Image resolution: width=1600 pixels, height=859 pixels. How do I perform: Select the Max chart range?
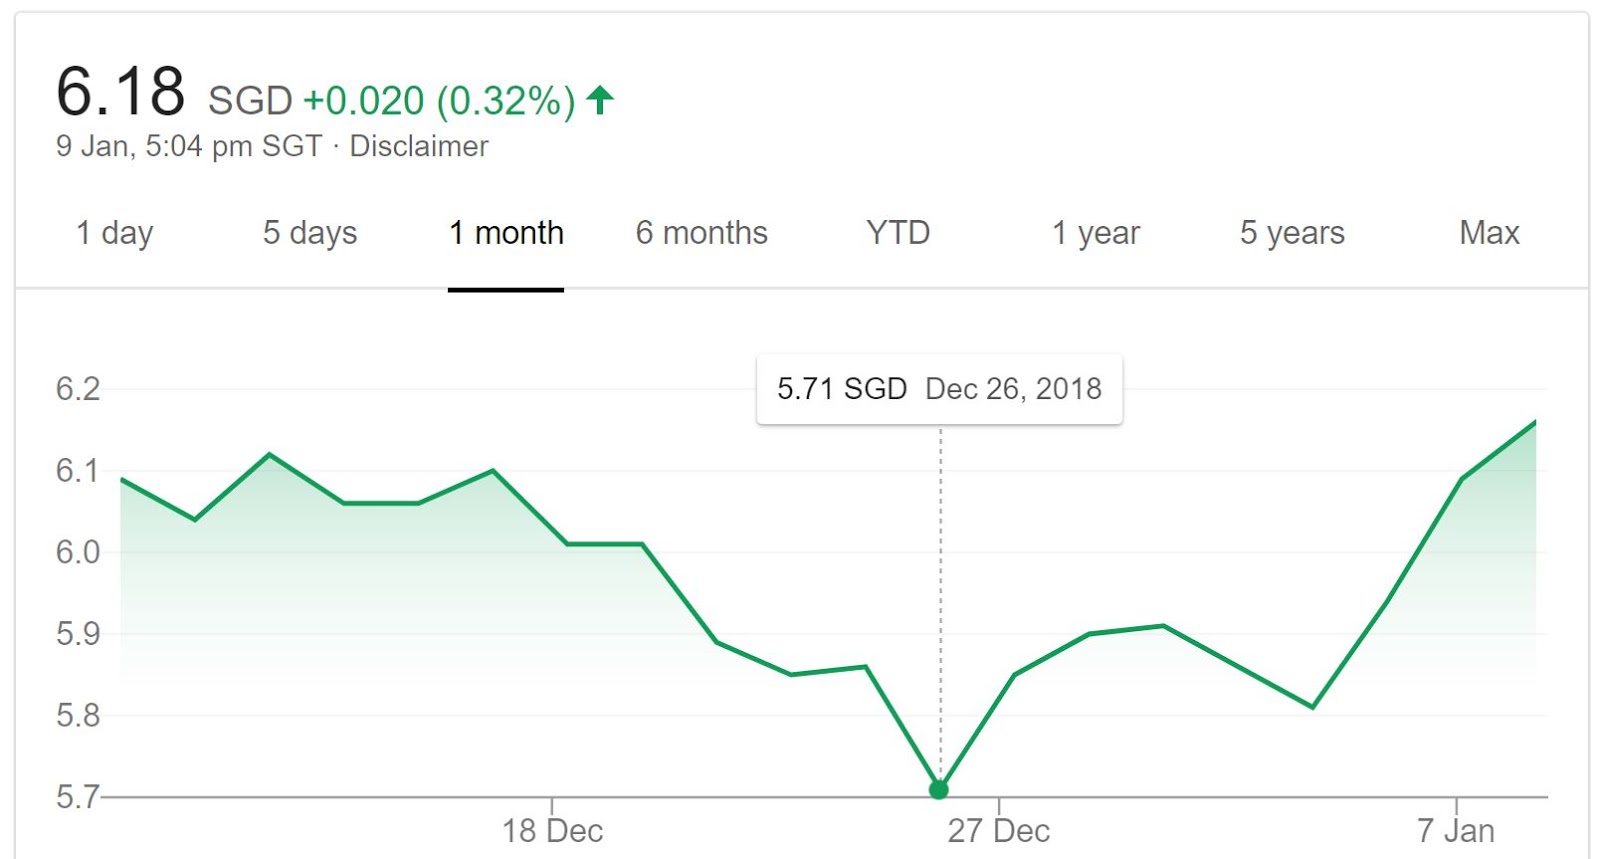pos(1487,233)
